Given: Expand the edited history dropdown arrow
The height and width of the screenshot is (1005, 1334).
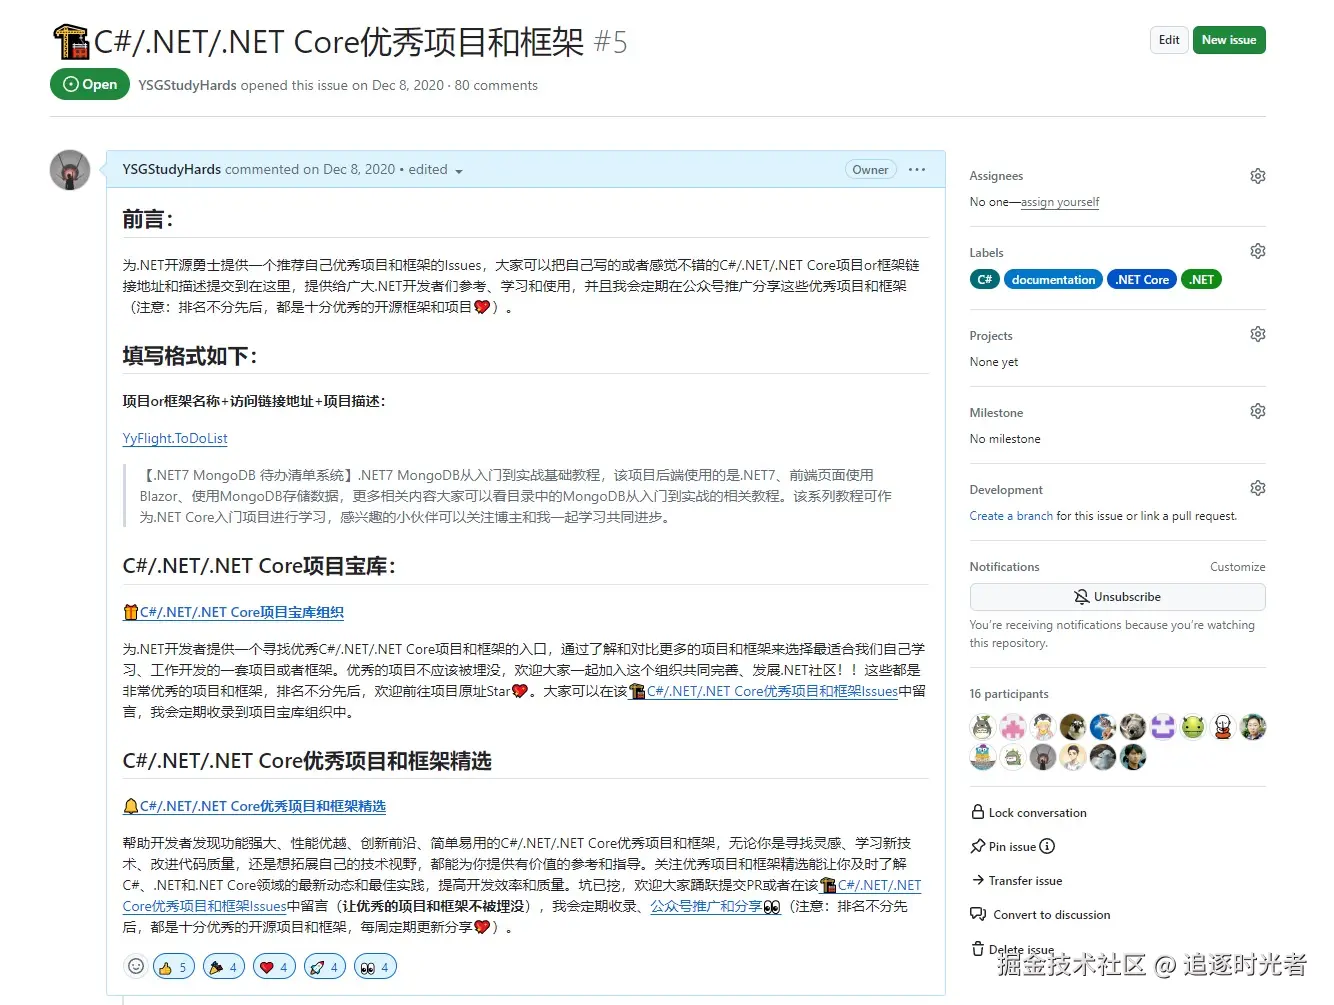Looking at the screenshot, I should pos(459,171).
